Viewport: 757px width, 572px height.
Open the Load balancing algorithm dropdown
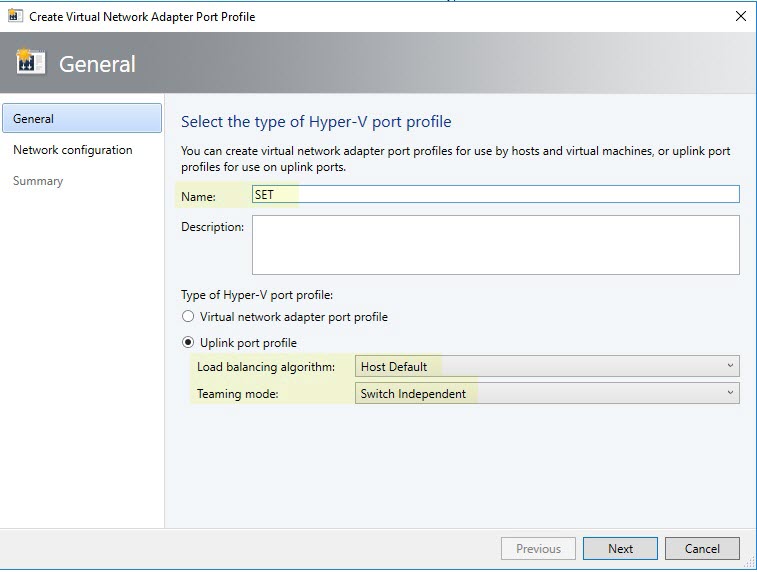[547, 366]
